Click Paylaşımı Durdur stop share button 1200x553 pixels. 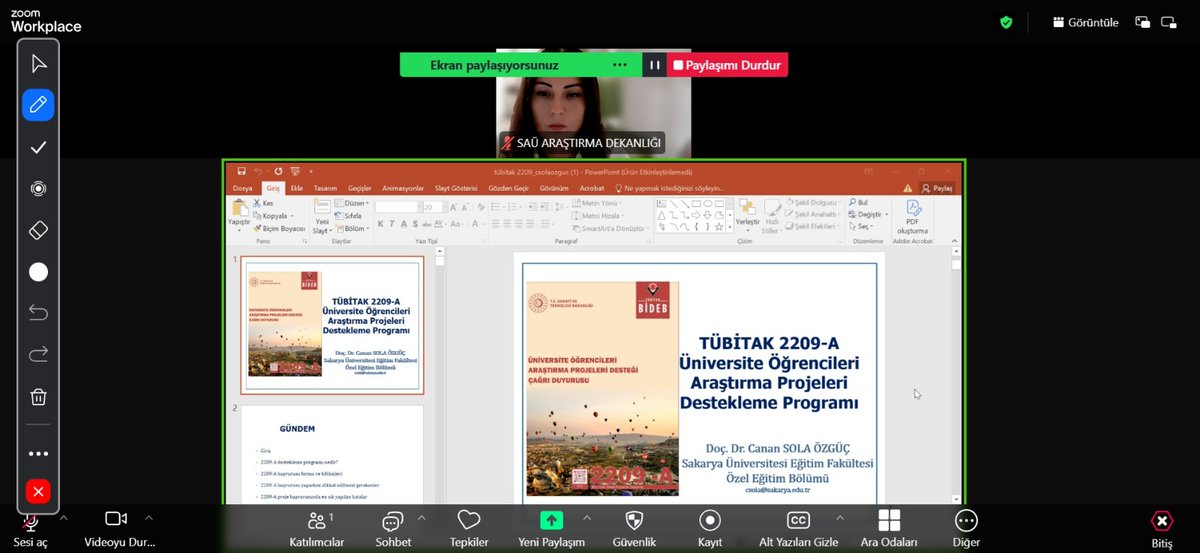pos(727,65)
